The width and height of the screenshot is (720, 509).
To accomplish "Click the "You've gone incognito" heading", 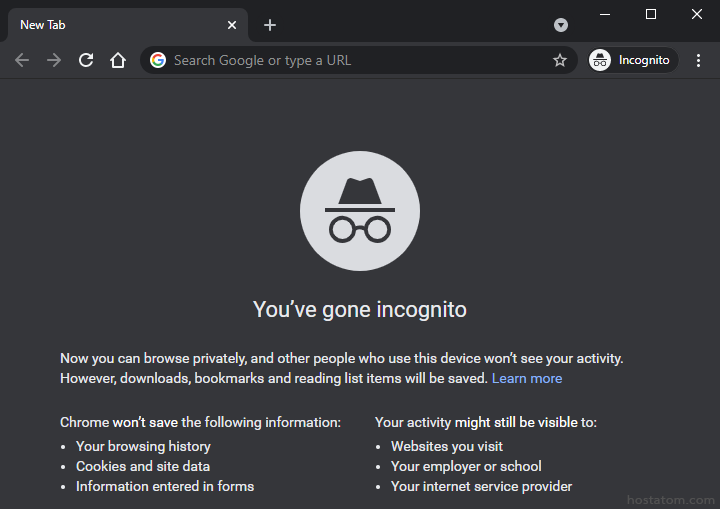I will (x=360, y=309).
